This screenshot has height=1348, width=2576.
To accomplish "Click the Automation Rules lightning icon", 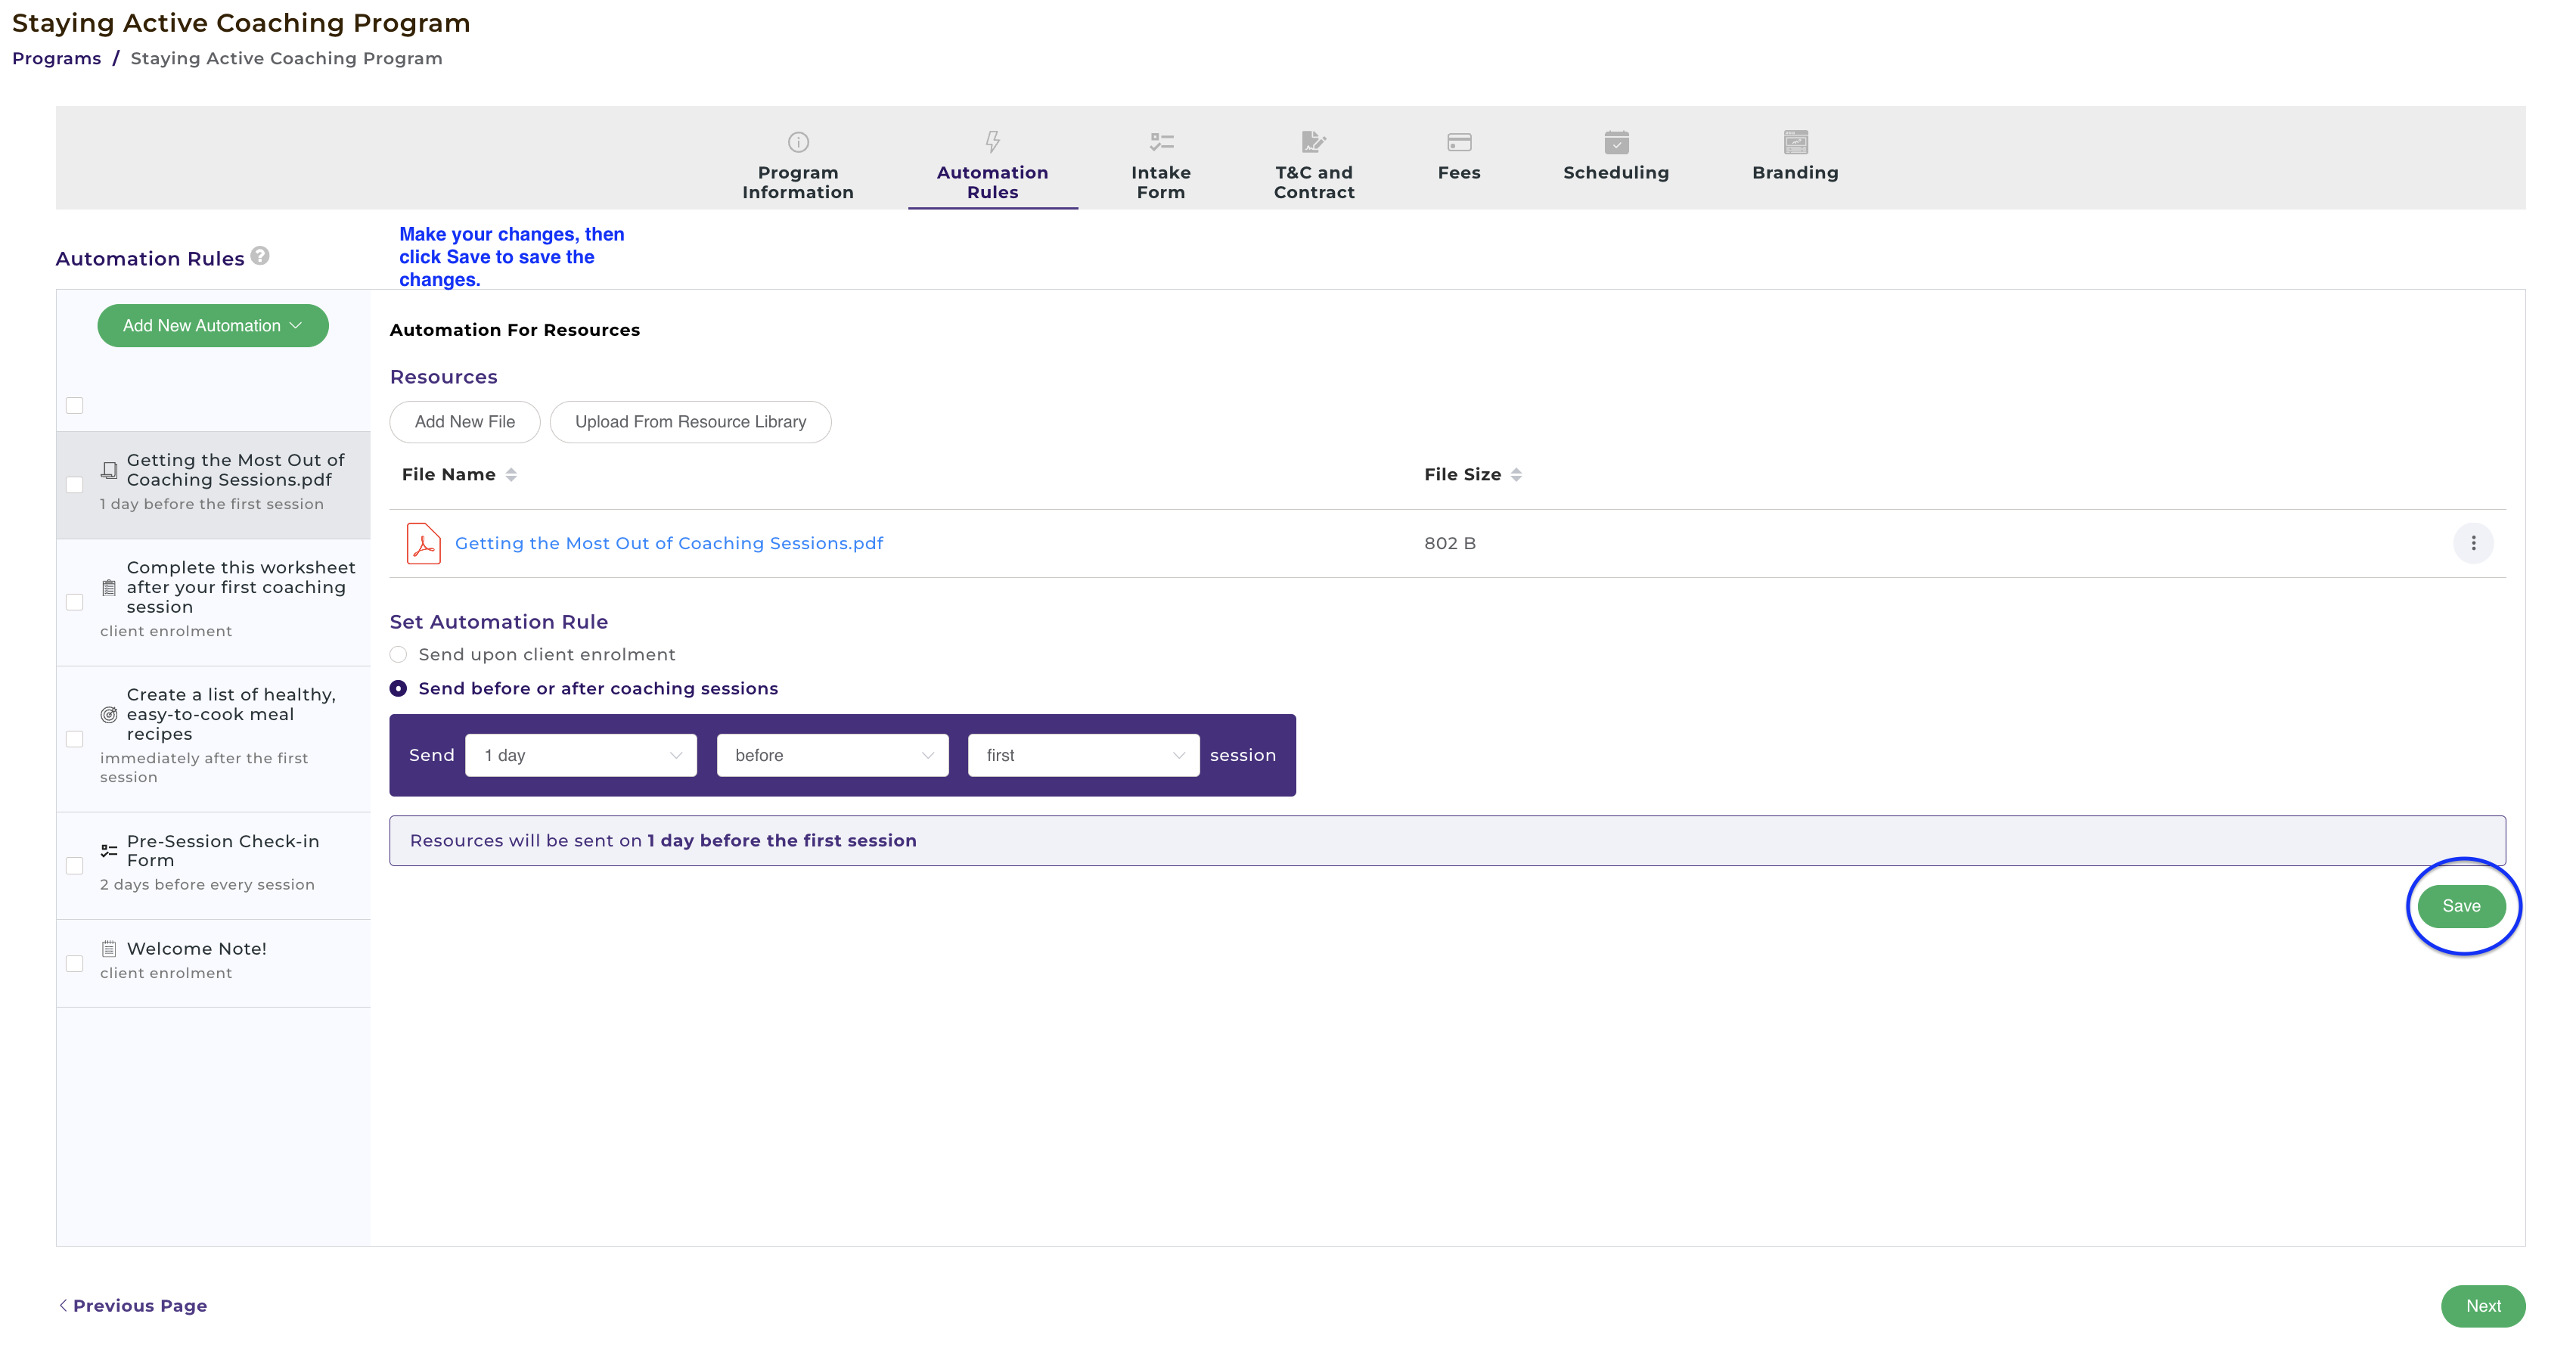I will click(x=992, y=142).
